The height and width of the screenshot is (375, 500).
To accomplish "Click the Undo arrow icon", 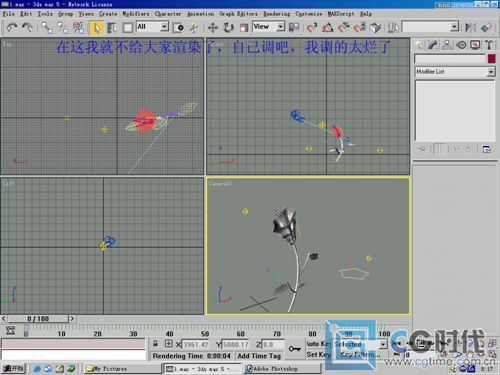I will tap(12, 27).
